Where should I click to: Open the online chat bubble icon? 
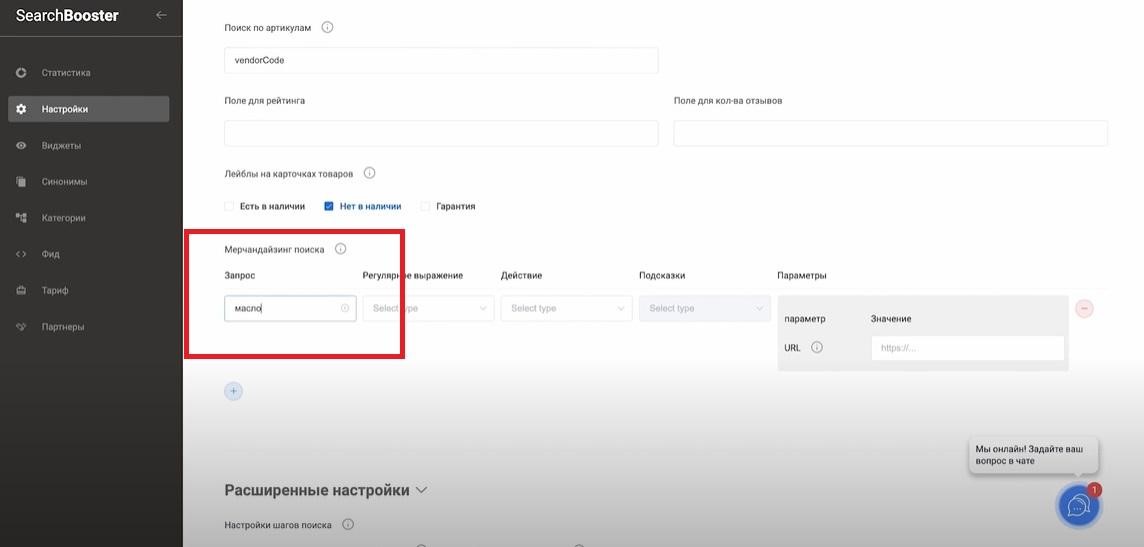(1078, 506)
